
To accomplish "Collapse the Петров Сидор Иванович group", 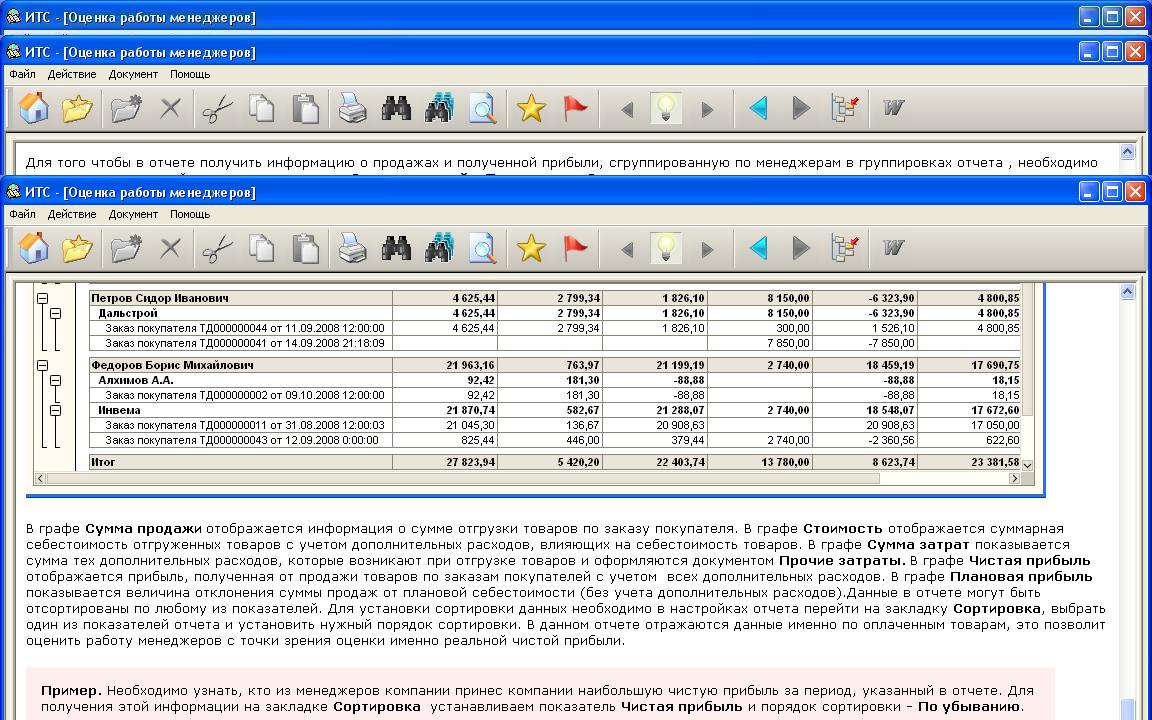I will [43, 298].
